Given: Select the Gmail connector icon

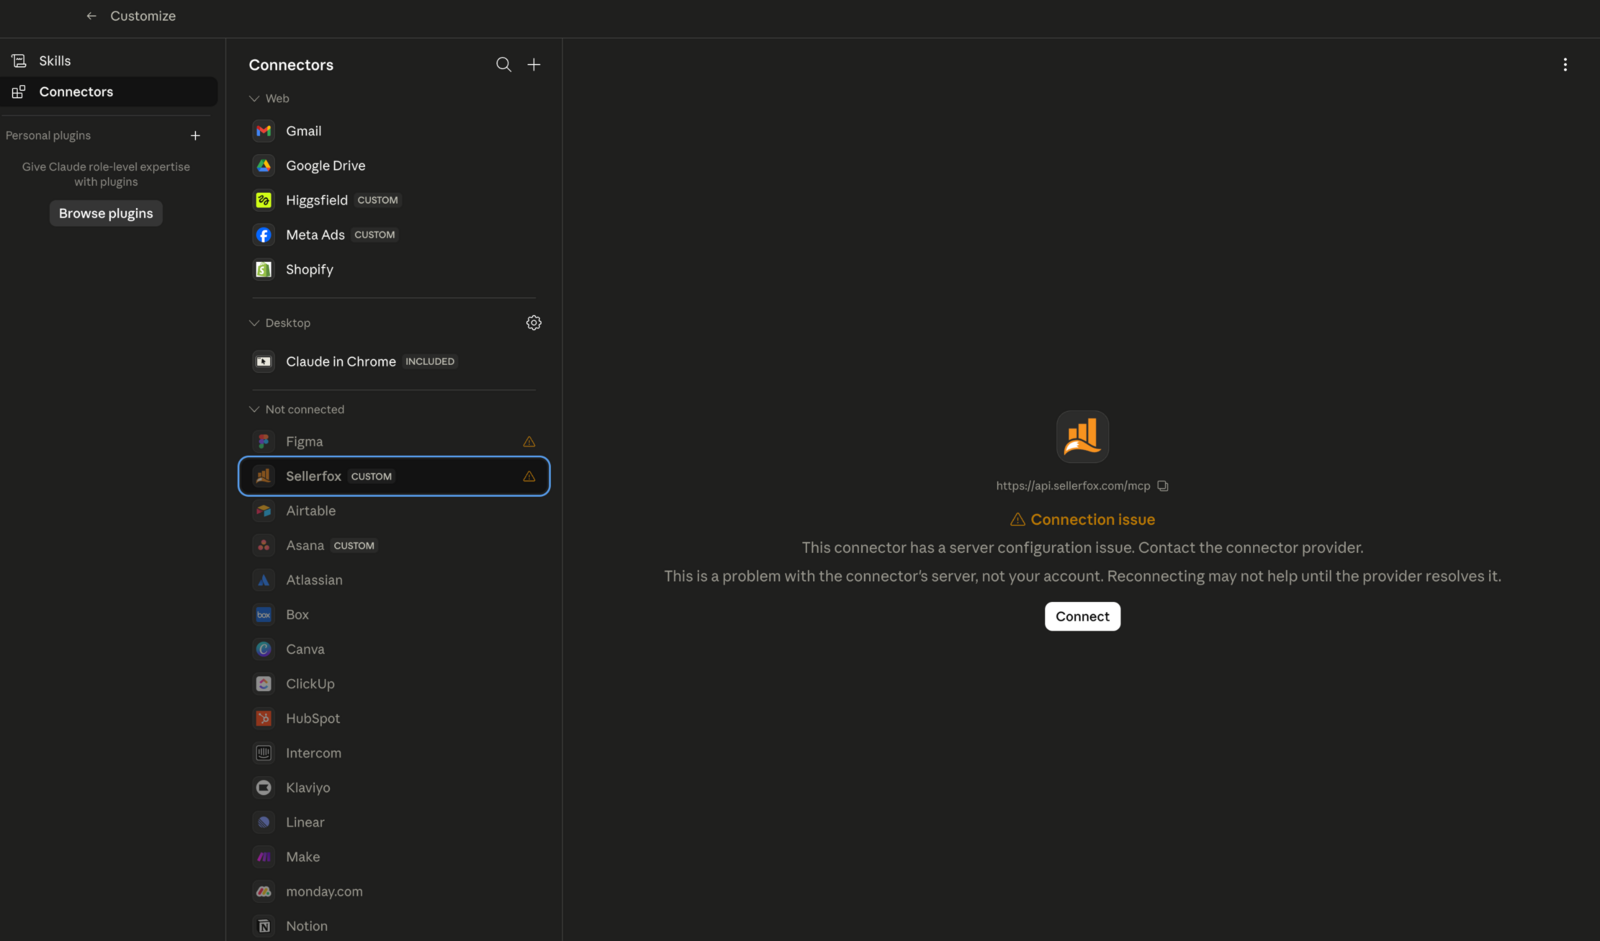Looking at the screenshot, I should point(264,131).
